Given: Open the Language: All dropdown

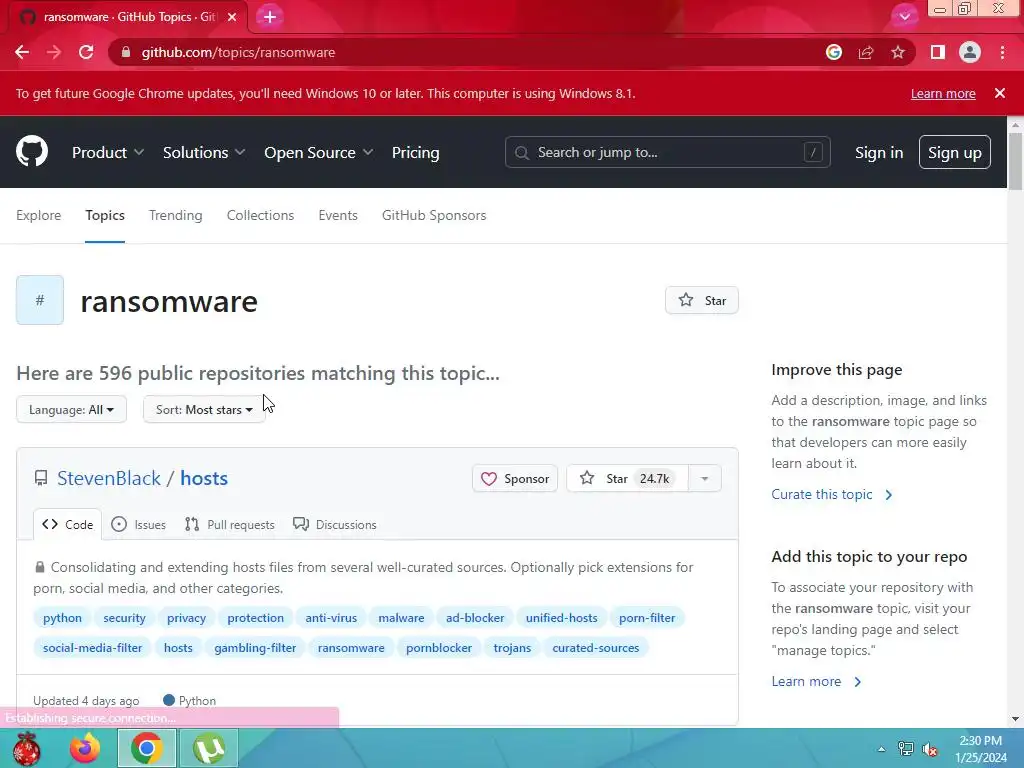Looking at the screenshot, I should (71, 409).
